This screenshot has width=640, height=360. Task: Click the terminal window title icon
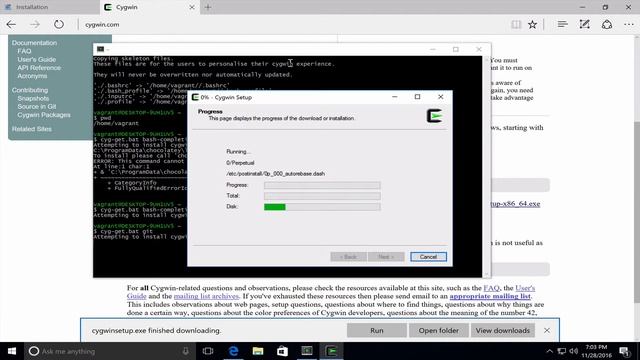point(100,49)
